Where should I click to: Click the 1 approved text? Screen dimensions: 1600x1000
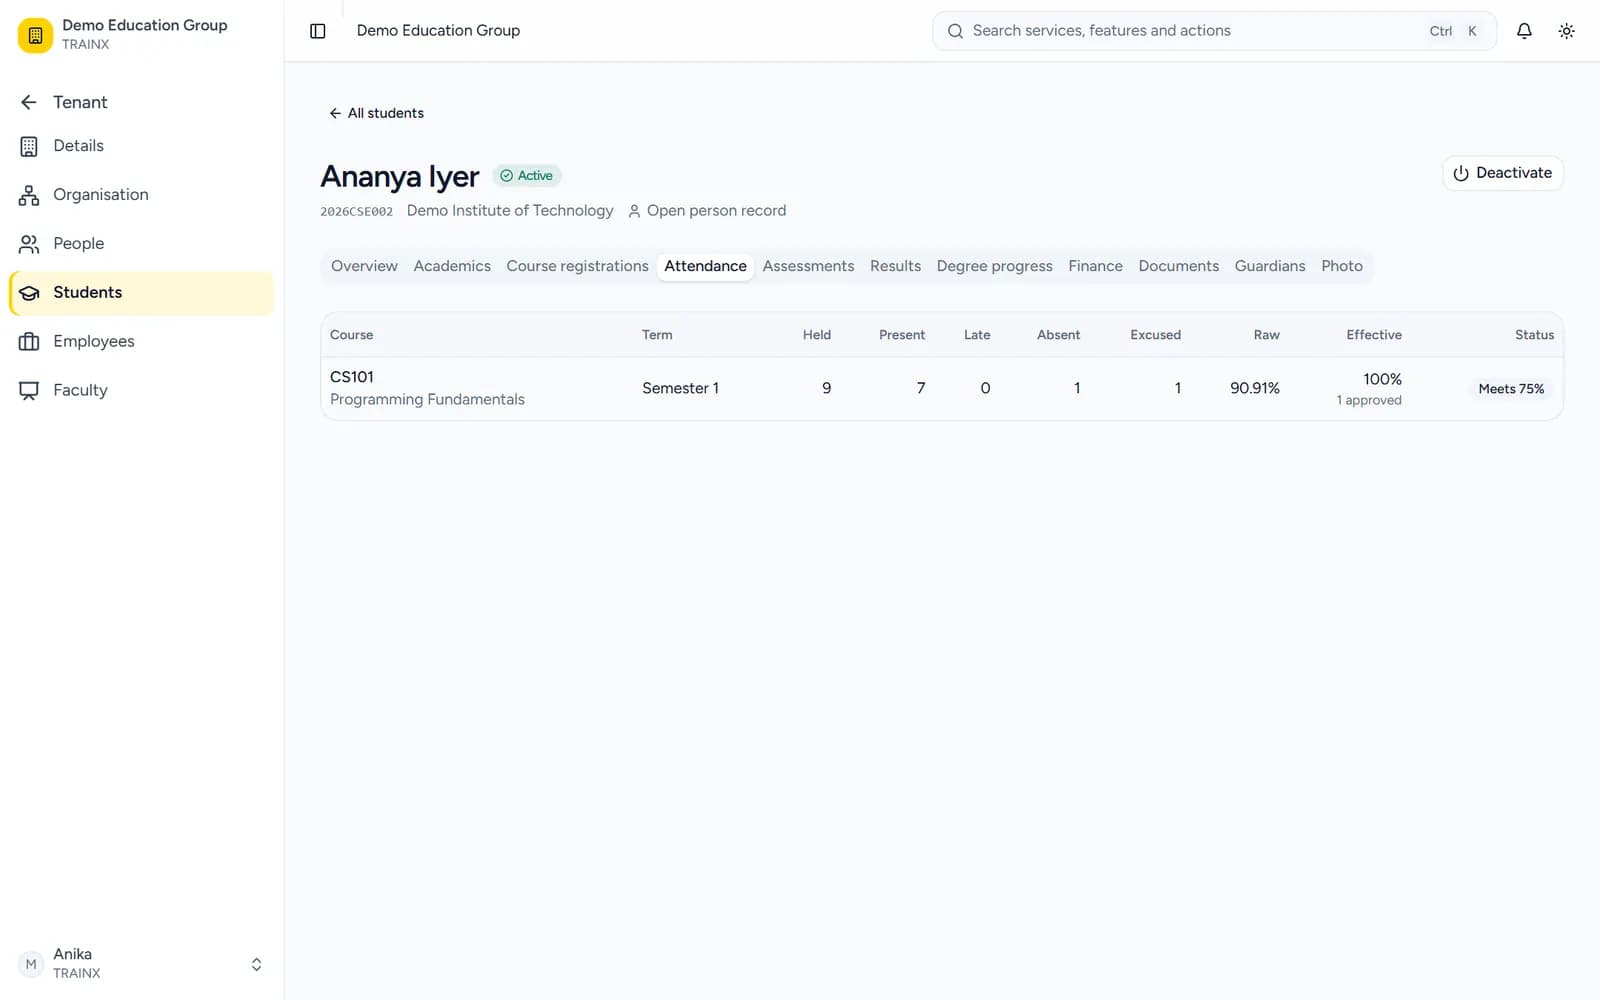pos(1369,400)
